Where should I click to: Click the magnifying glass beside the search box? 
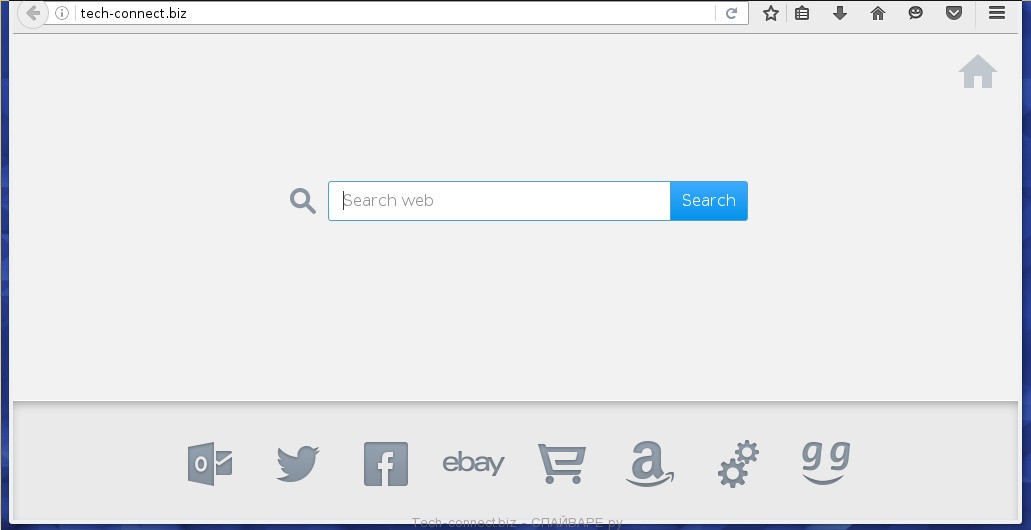click(303, 201)
